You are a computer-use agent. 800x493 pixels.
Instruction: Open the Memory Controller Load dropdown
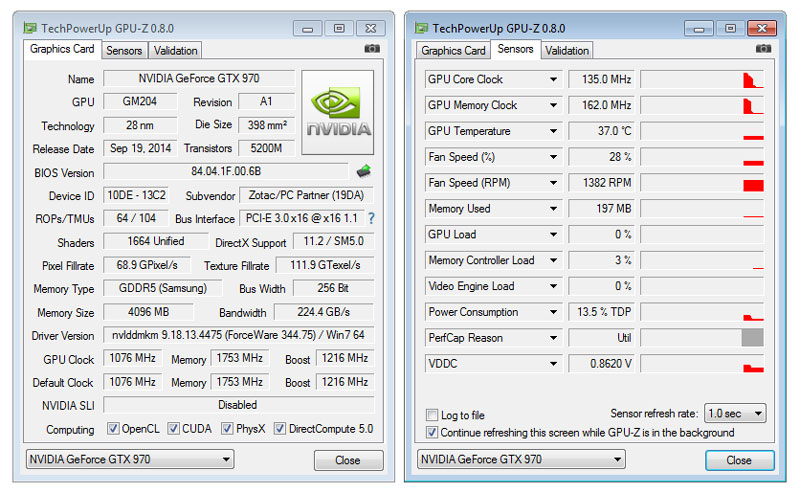(553, 260)
